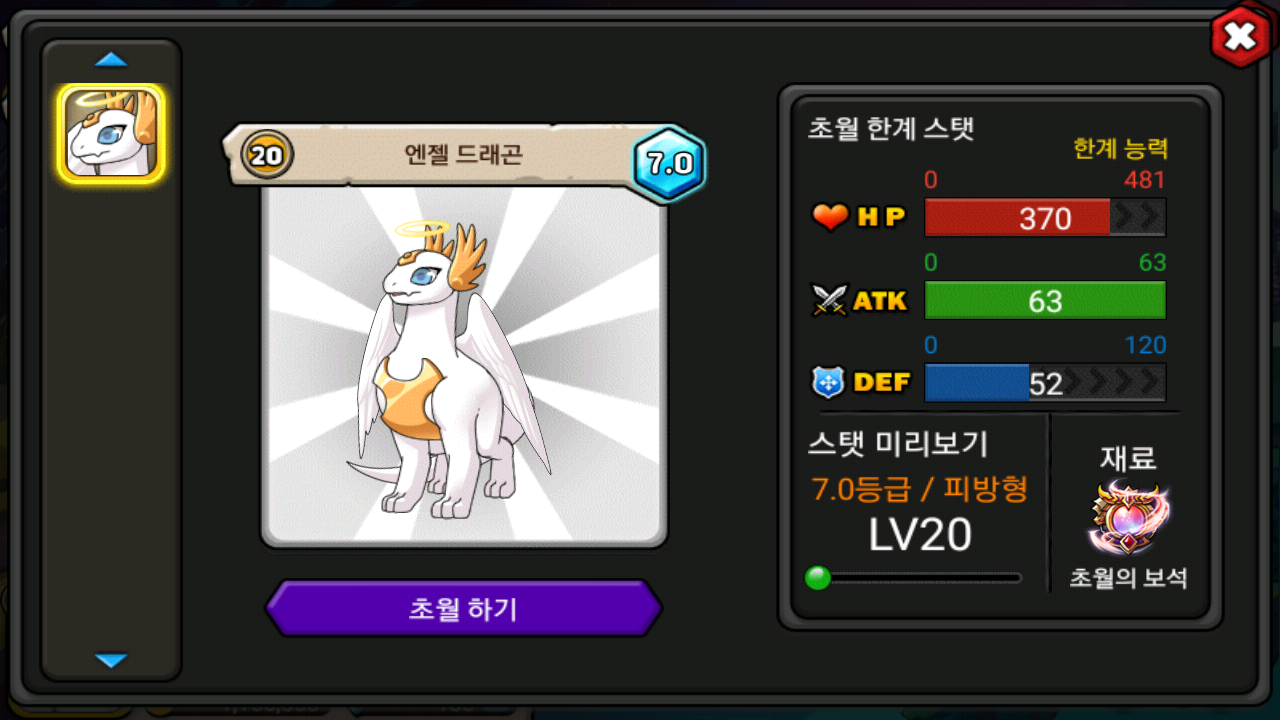Click the 7.0등급 / 피방형 orange text
1280x720 pixels.
[x=920, y=489]
